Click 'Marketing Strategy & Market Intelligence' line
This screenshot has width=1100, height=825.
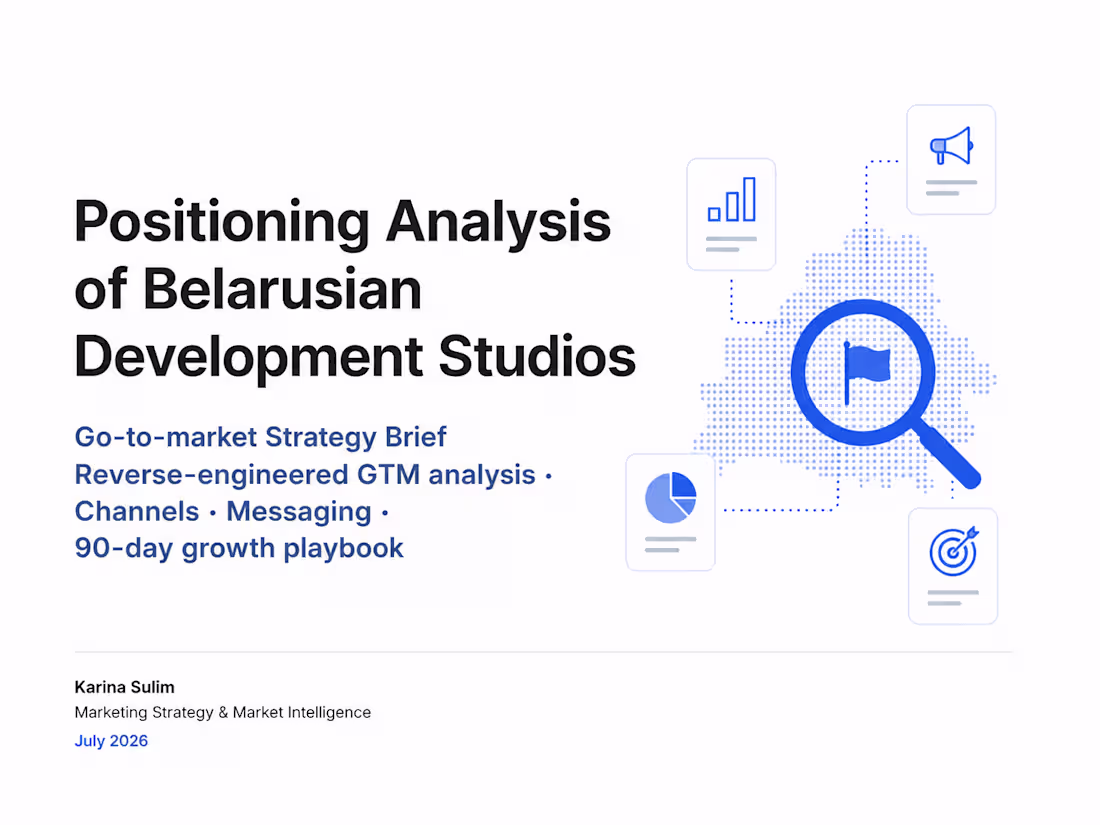(x=222, y=713)
